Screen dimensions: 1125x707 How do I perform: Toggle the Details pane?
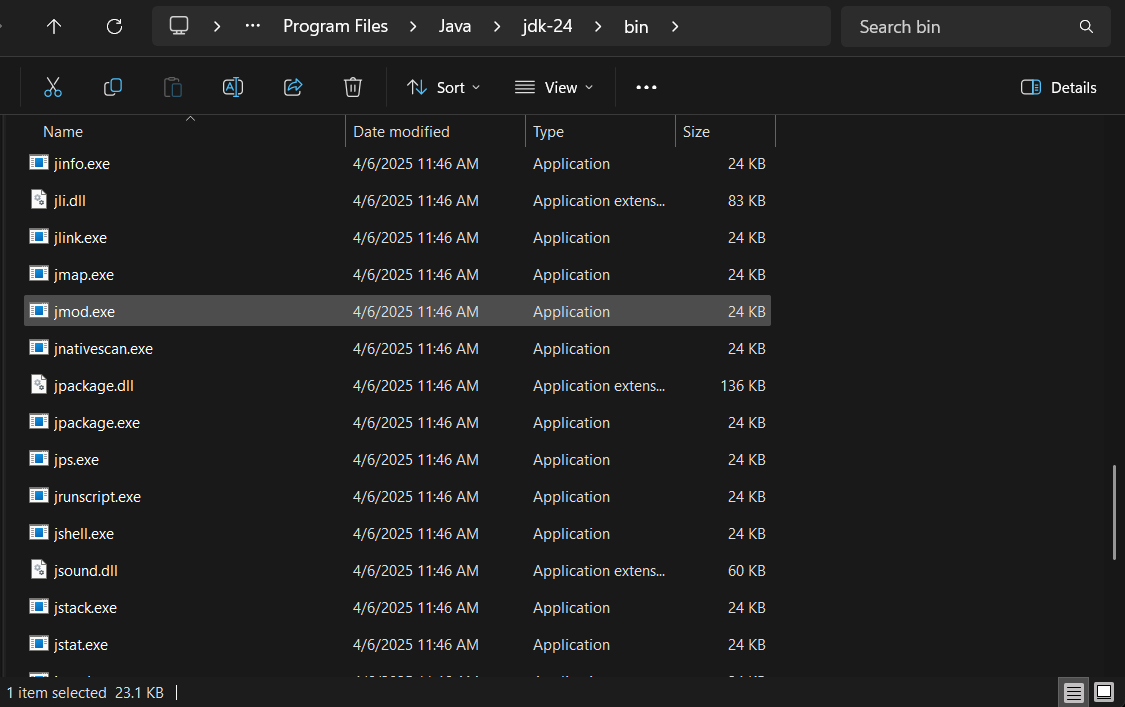tap(1058, 88)
